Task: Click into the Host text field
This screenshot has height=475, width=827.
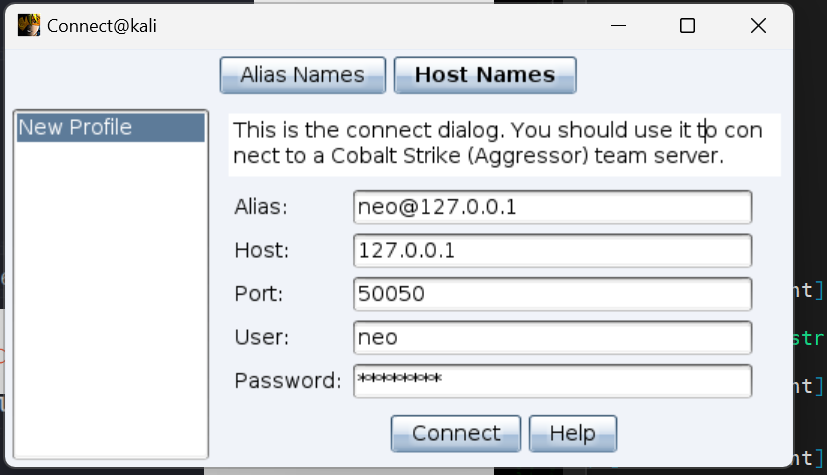Action: 551,250
